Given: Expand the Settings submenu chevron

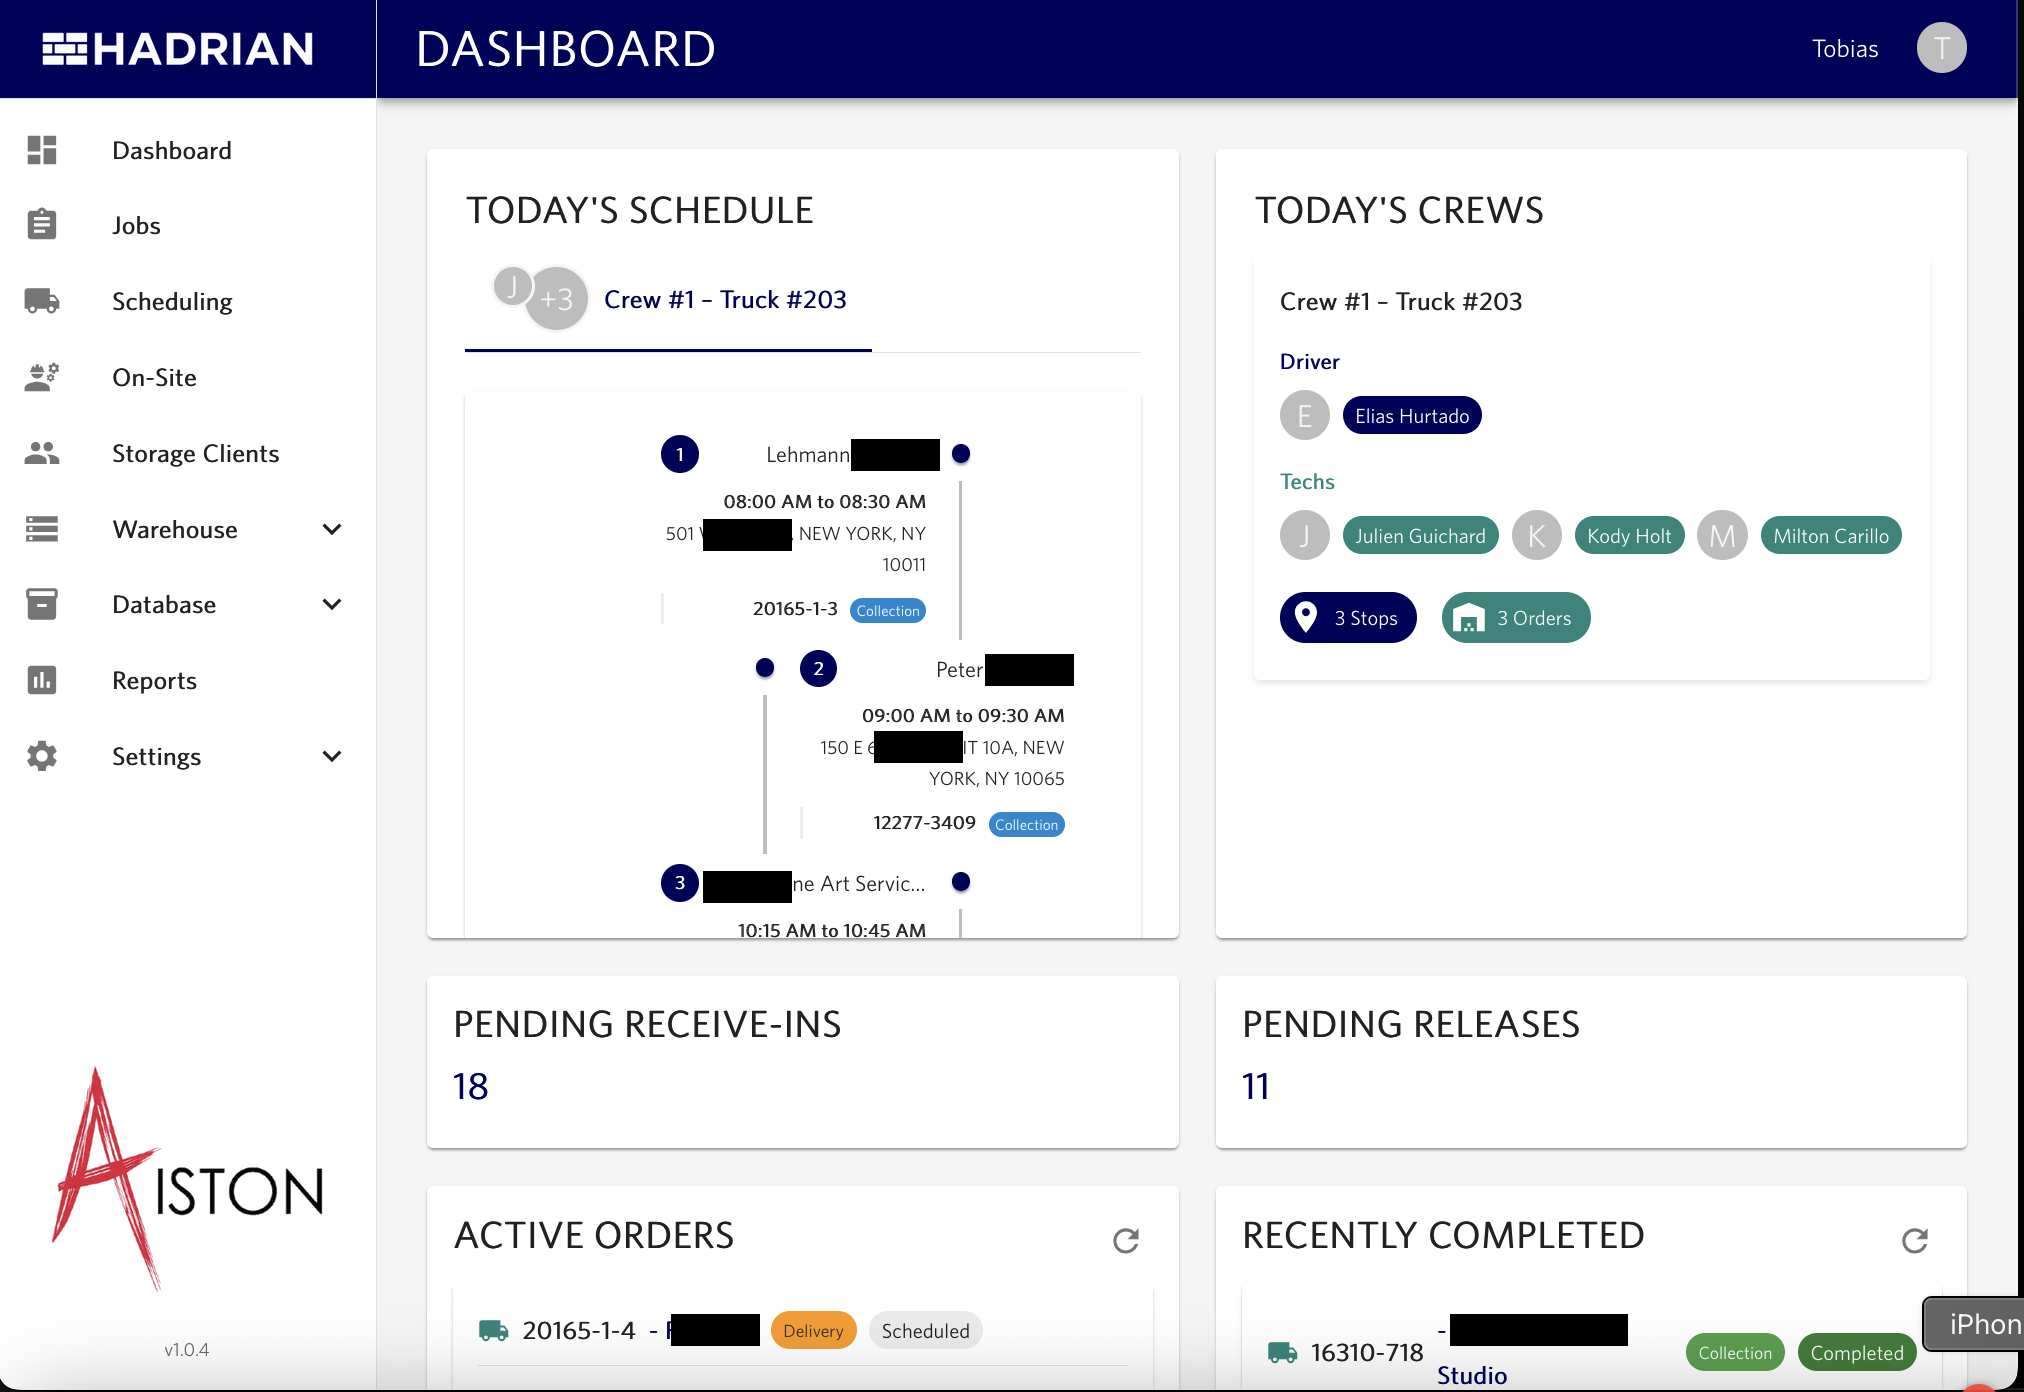Looking at the screenshot, I should pyautogui.click(x=332, y=756).
